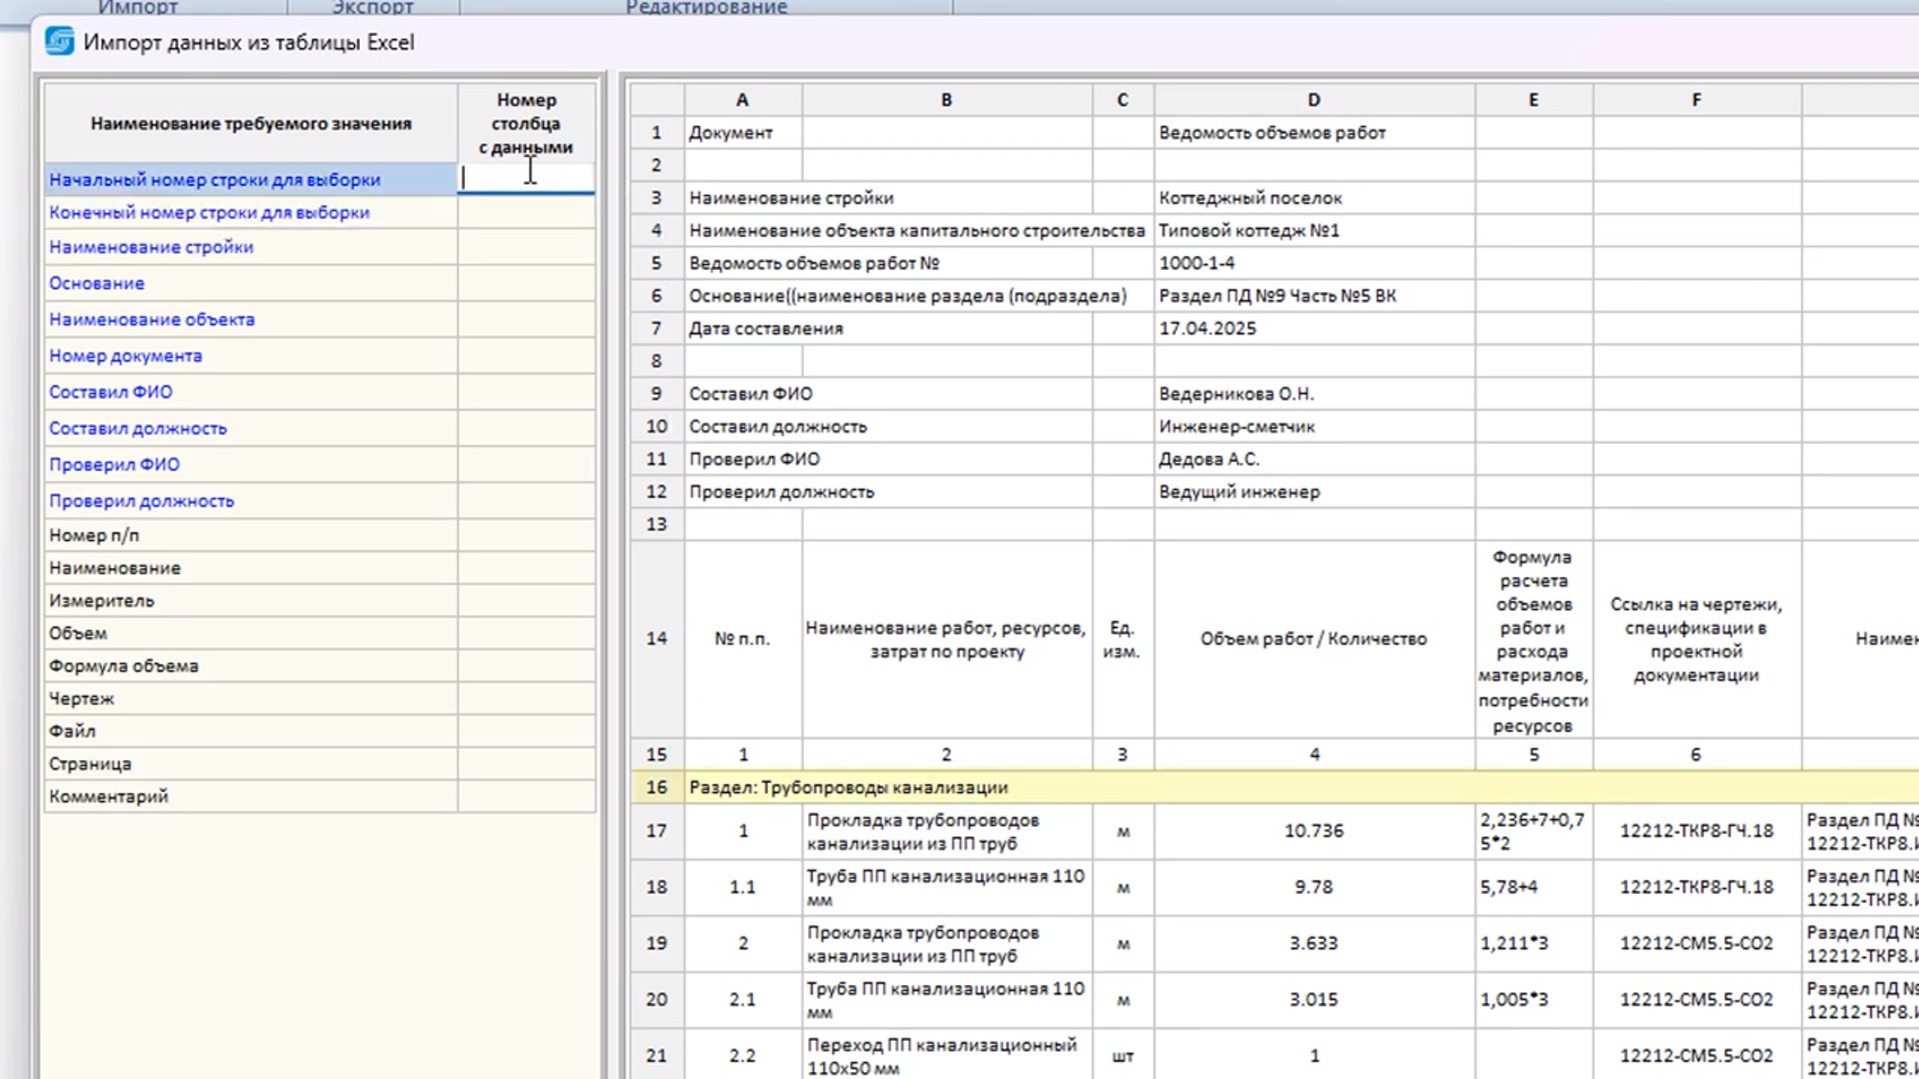1919x1079 pixels.
Task: Click the Номер столбца с данными header
Action: coord(526,123)
